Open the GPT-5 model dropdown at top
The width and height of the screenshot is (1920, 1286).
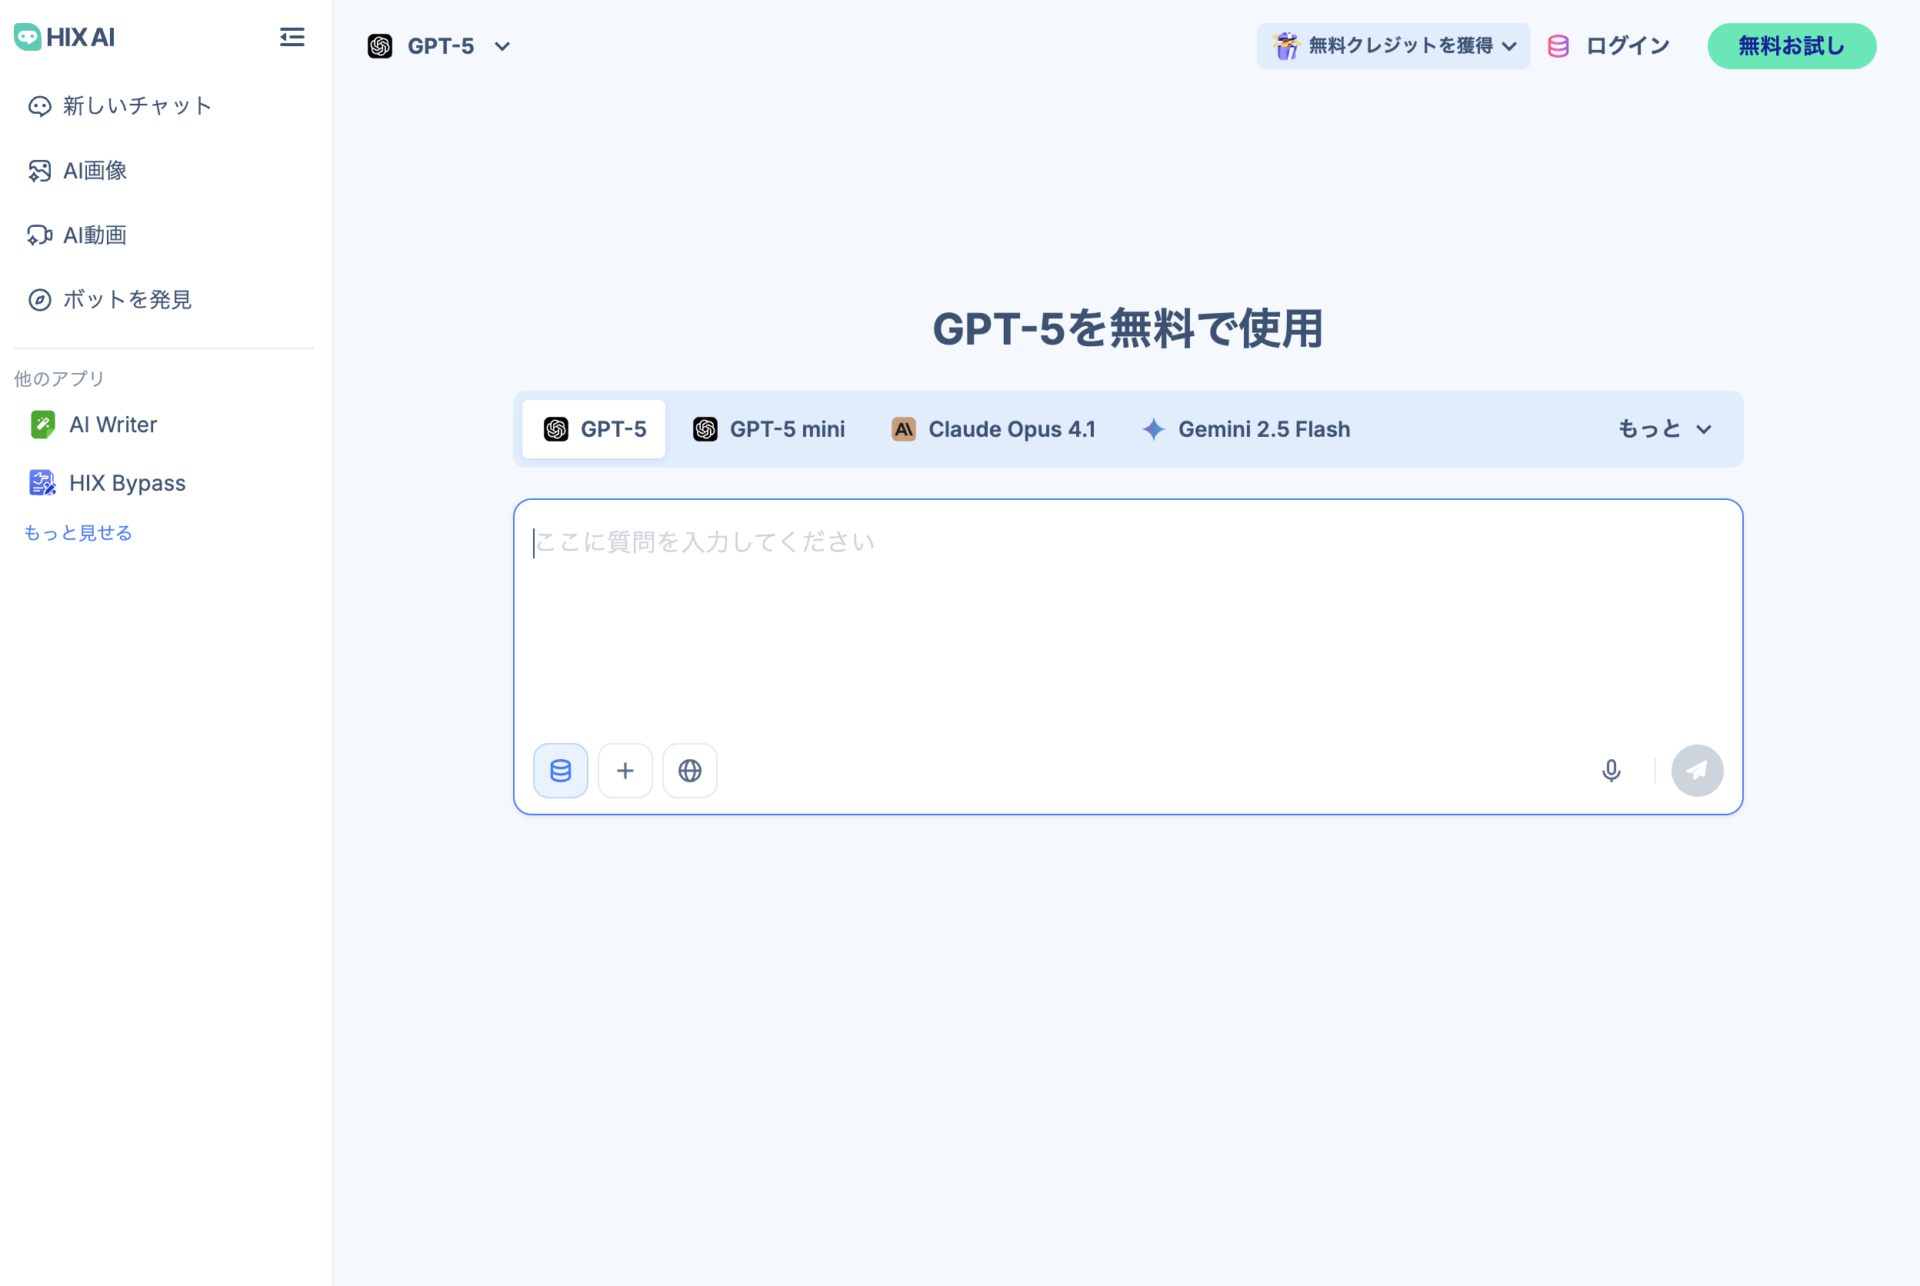439,45
